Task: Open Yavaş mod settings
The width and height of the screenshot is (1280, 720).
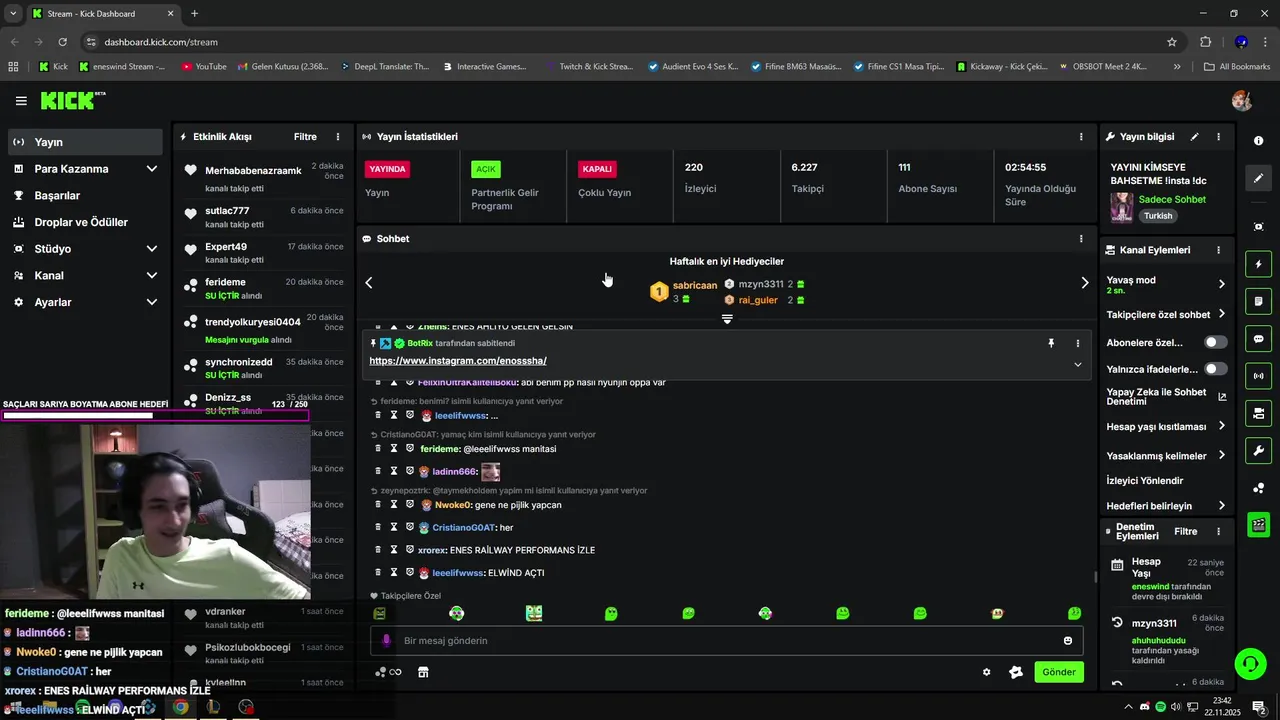Action: pyautogui.click(x=1166, y=284)
